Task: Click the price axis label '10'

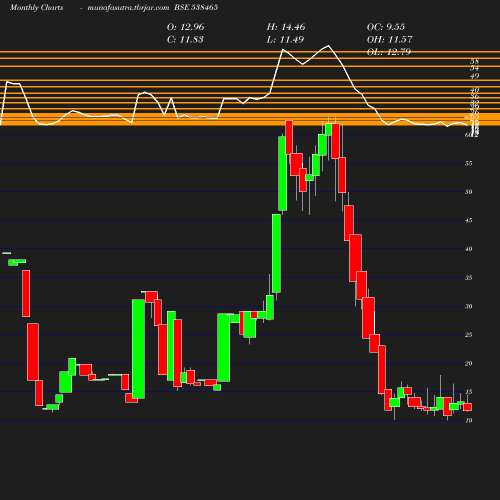Action: [468, 421]
